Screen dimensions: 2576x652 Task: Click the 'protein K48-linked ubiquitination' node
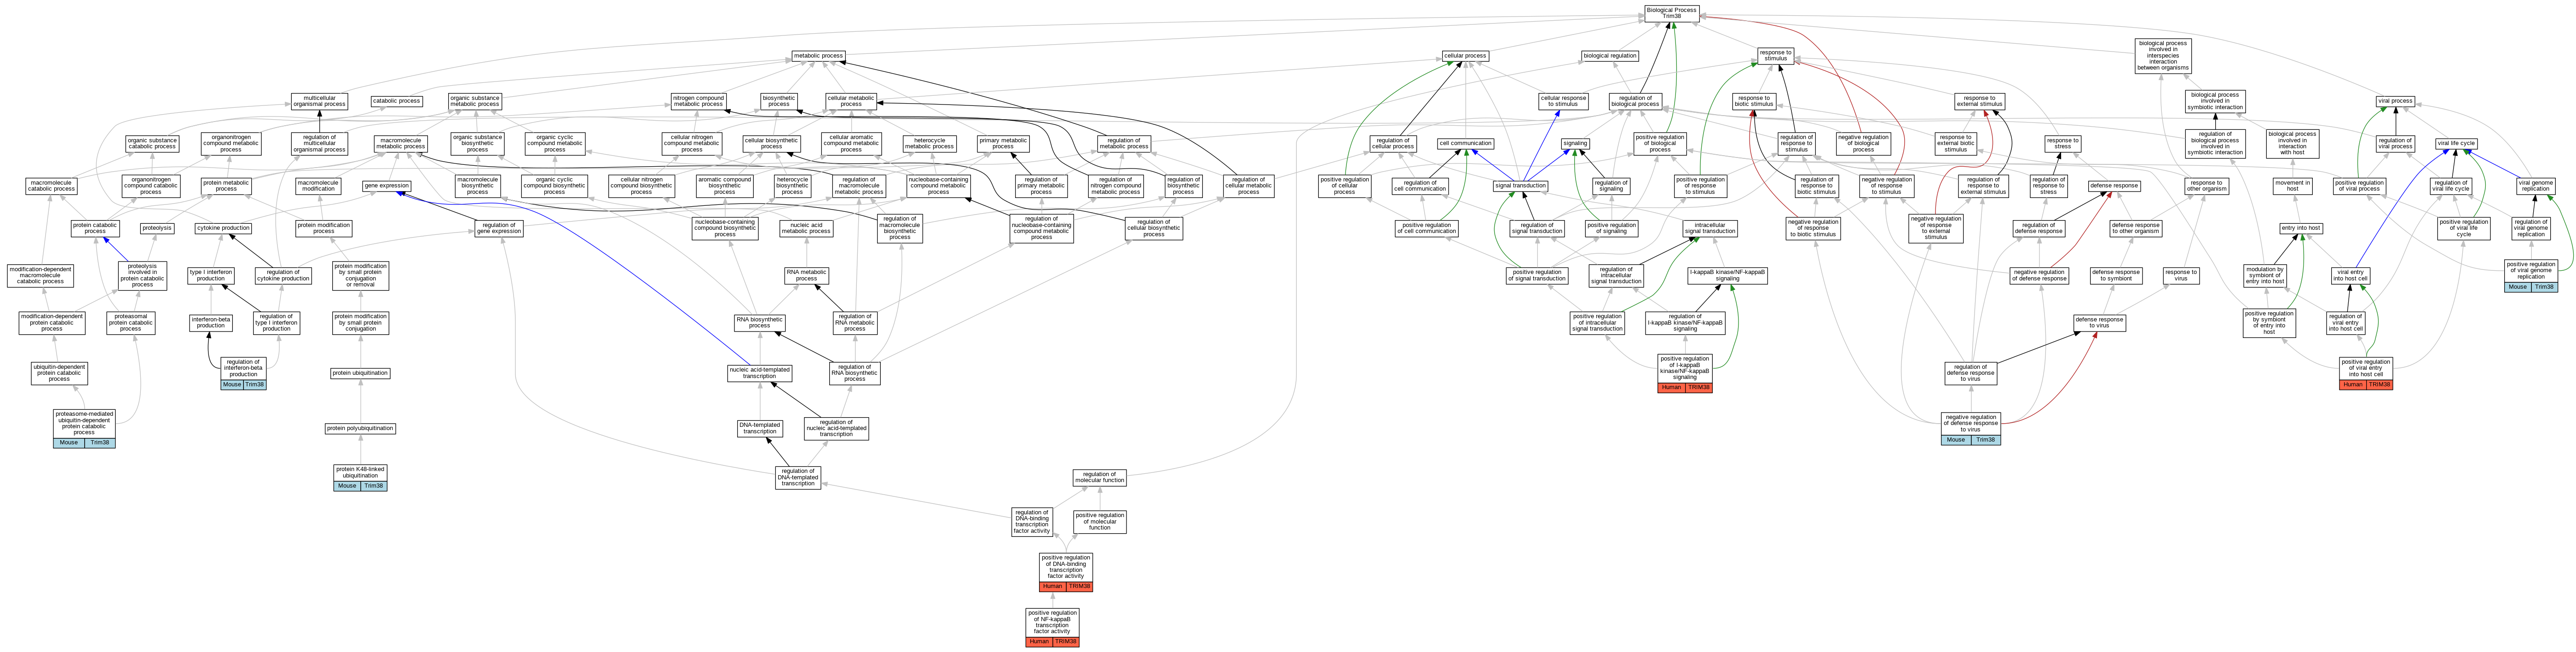coord(360,472)
